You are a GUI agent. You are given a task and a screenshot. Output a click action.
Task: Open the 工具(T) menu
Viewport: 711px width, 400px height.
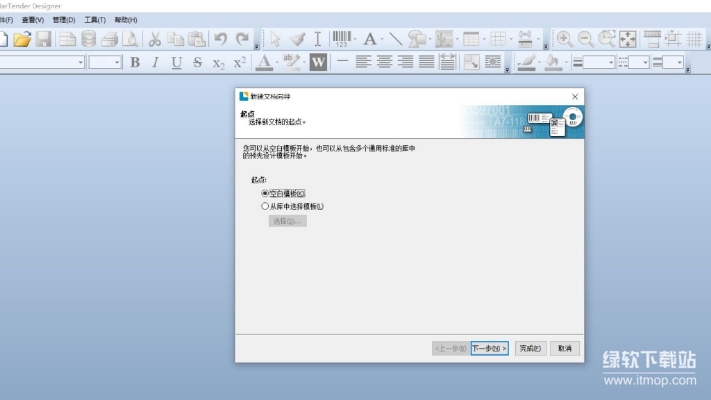pyautogui.click(x=95, y=20)
